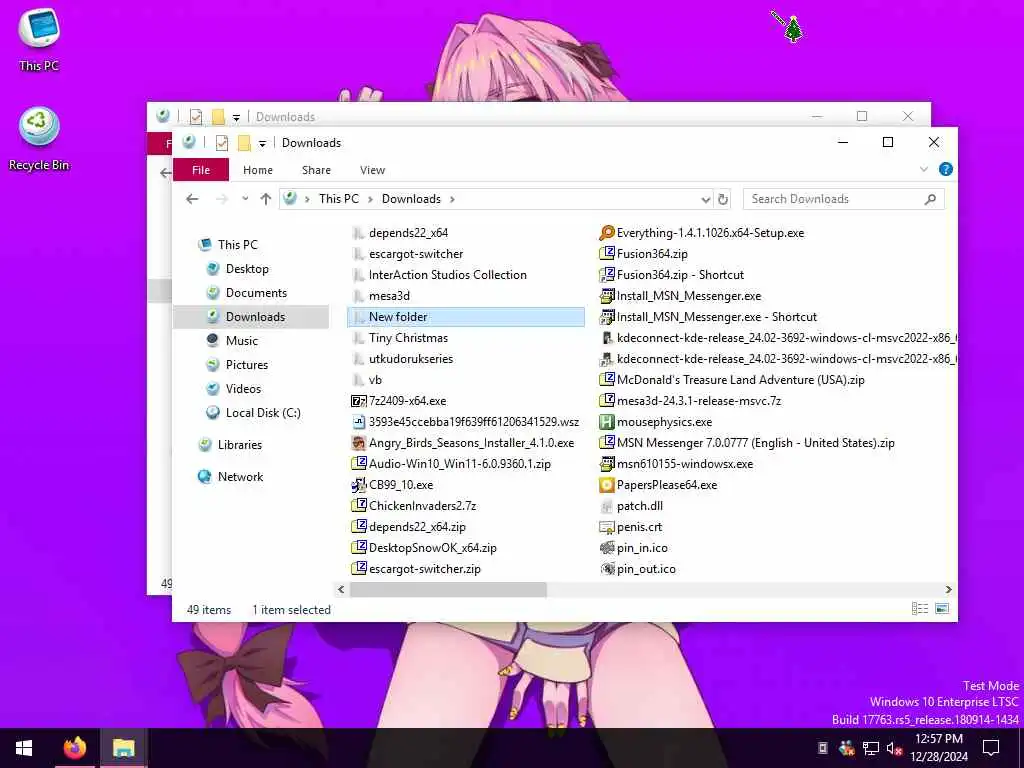Select the 7z2409-x64.exe file icon
This screenshot has width=1024, height=768.
pos(359,401)
